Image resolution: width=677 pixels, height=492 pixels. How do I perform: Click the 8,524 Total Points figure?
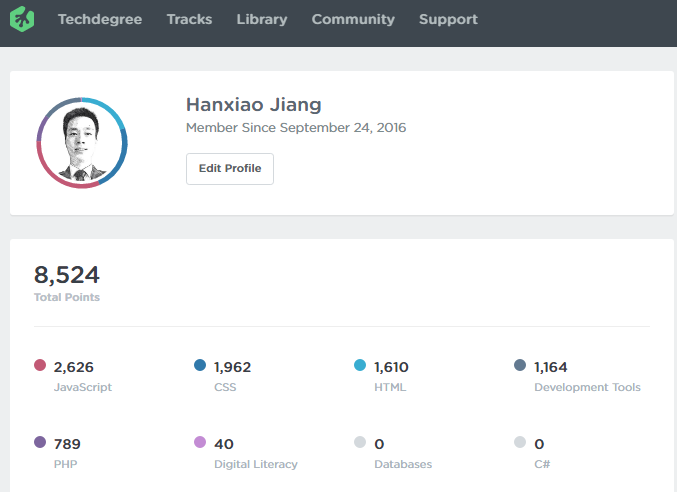tap(67, 276)
